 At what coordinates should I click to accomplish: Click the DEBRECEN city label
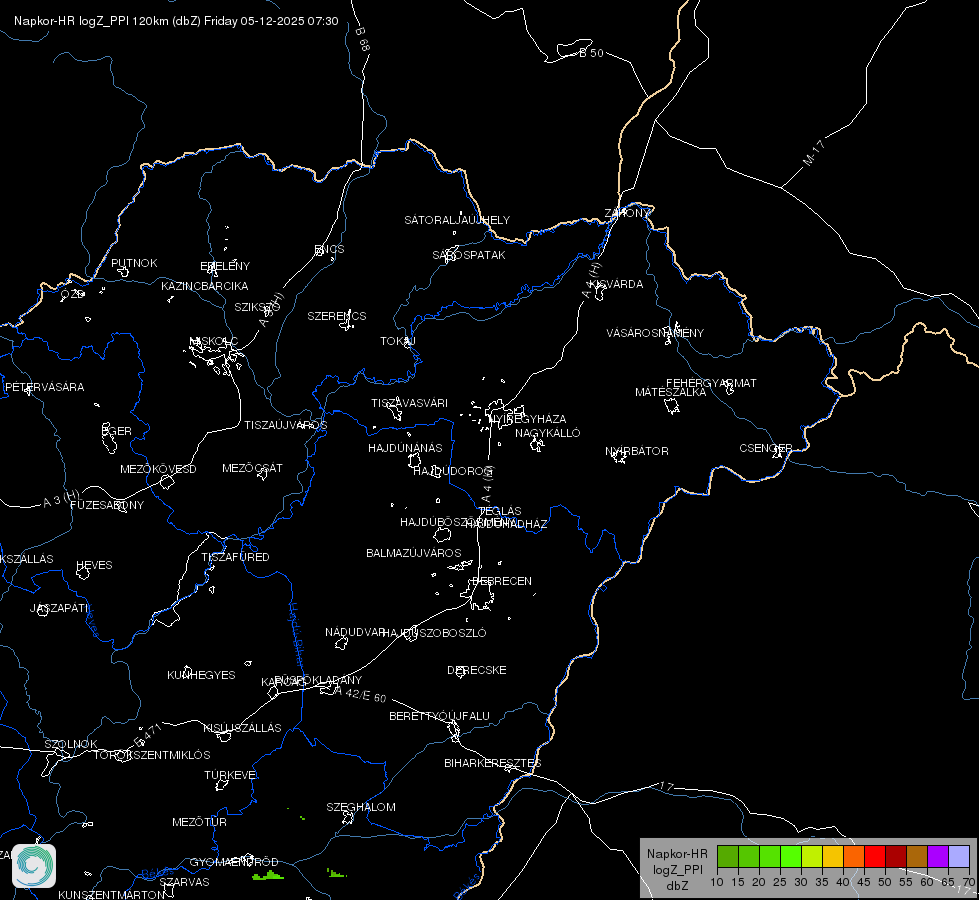(x=502, y=581)
